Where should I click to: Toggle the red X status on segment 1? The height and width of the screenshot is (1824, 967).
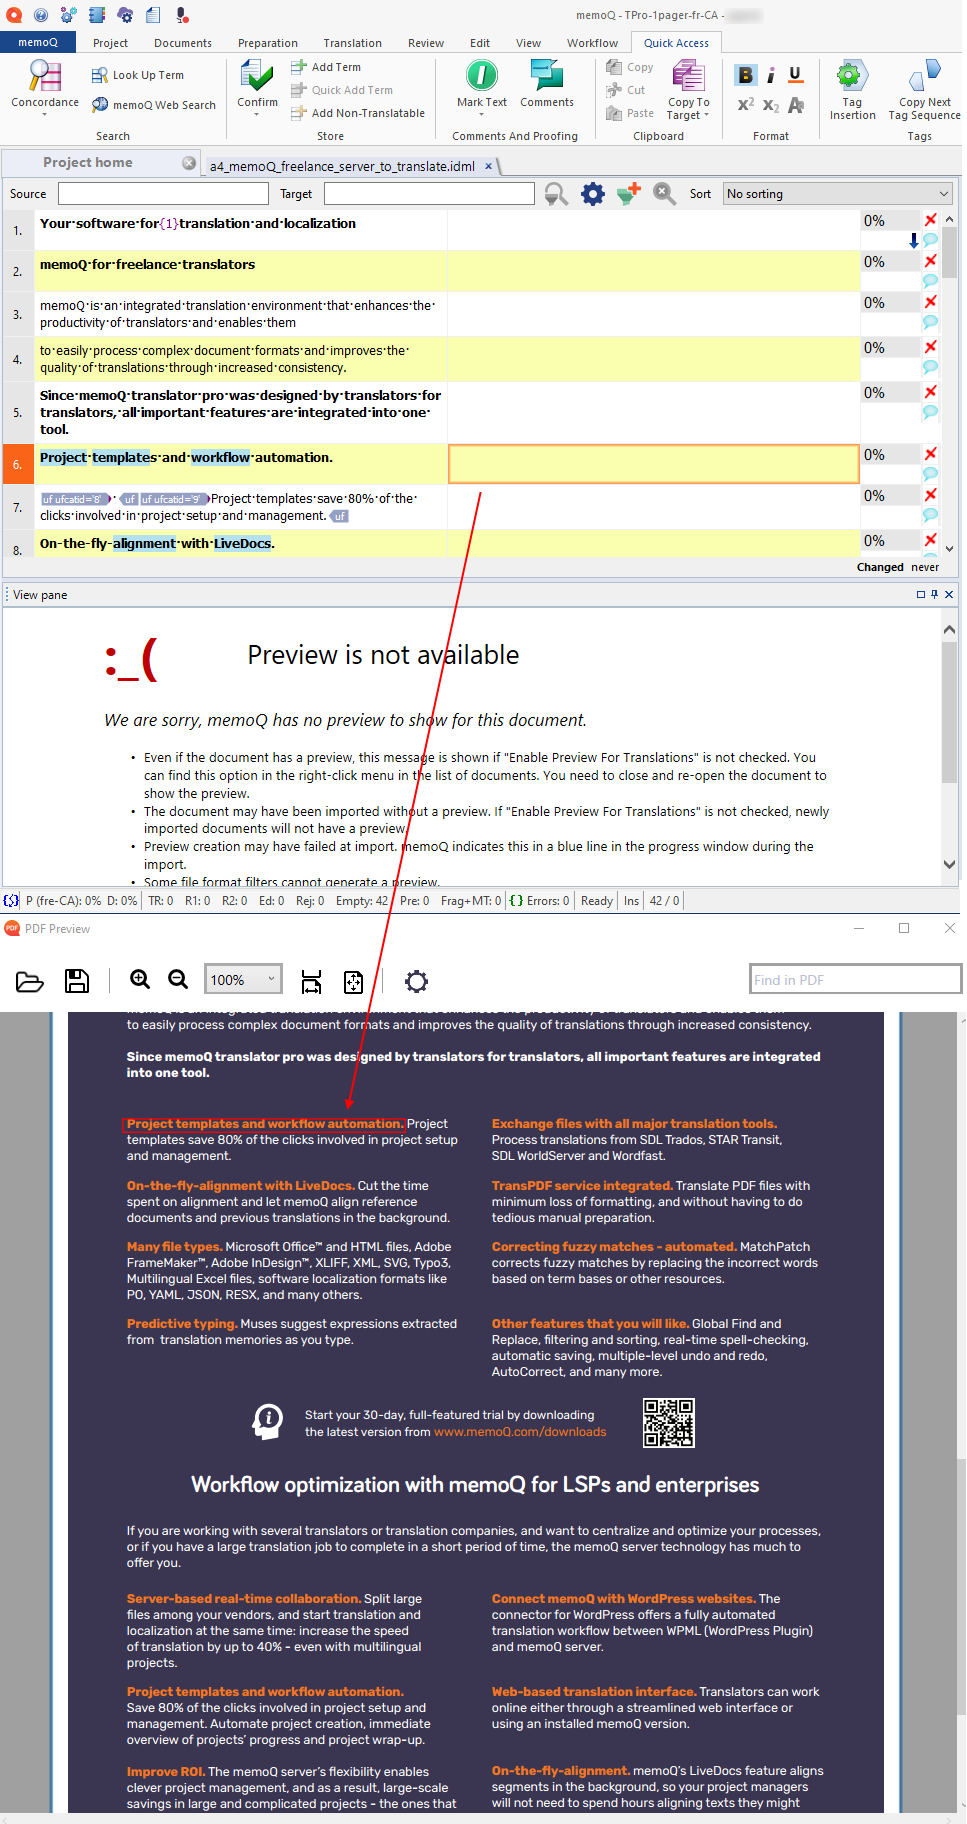tap(931, 220)
